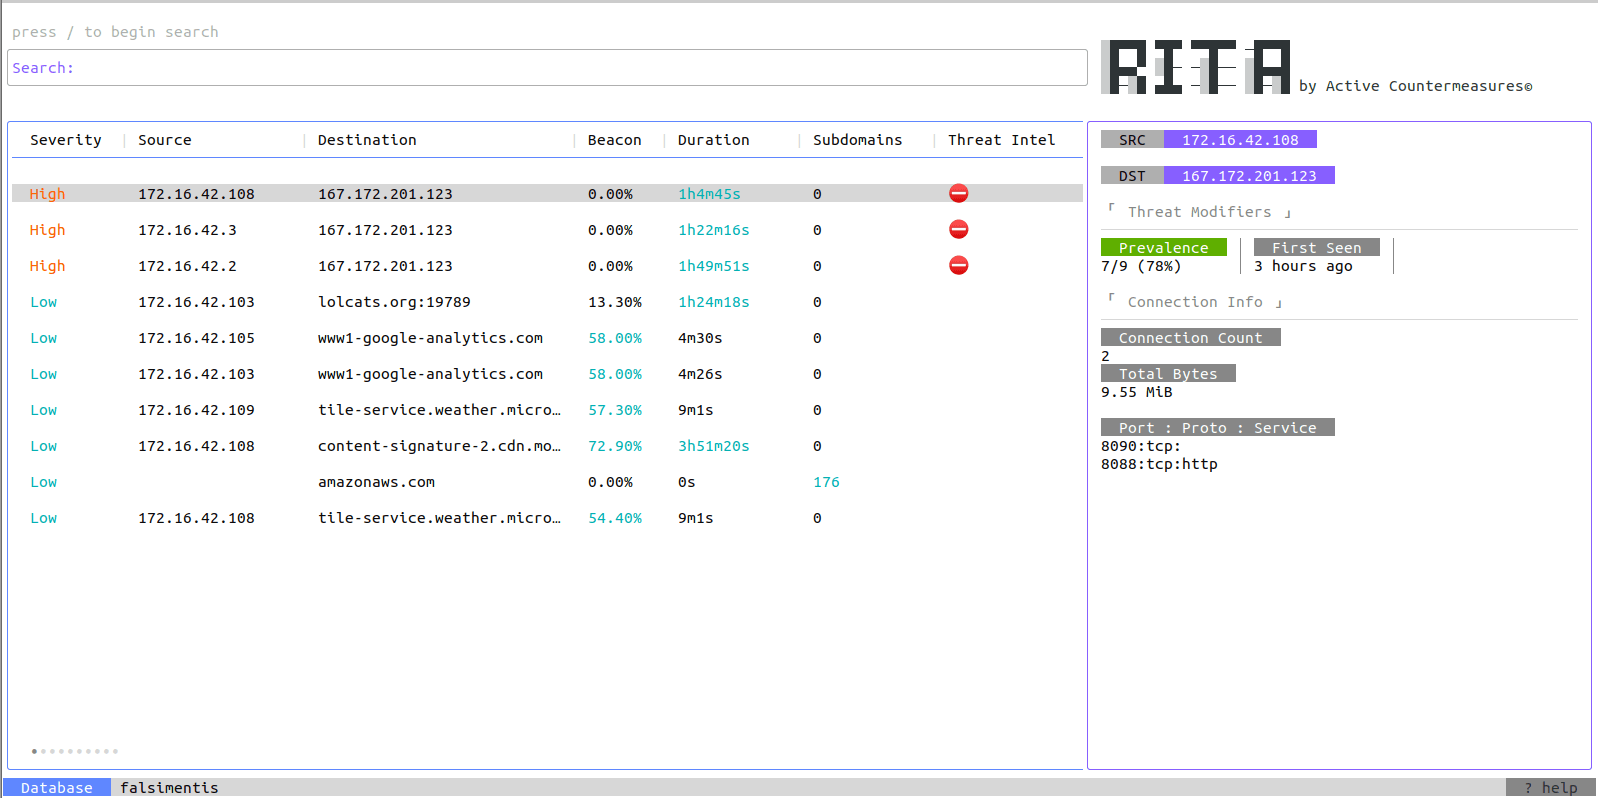Click the Severity column header

(66, 140)
